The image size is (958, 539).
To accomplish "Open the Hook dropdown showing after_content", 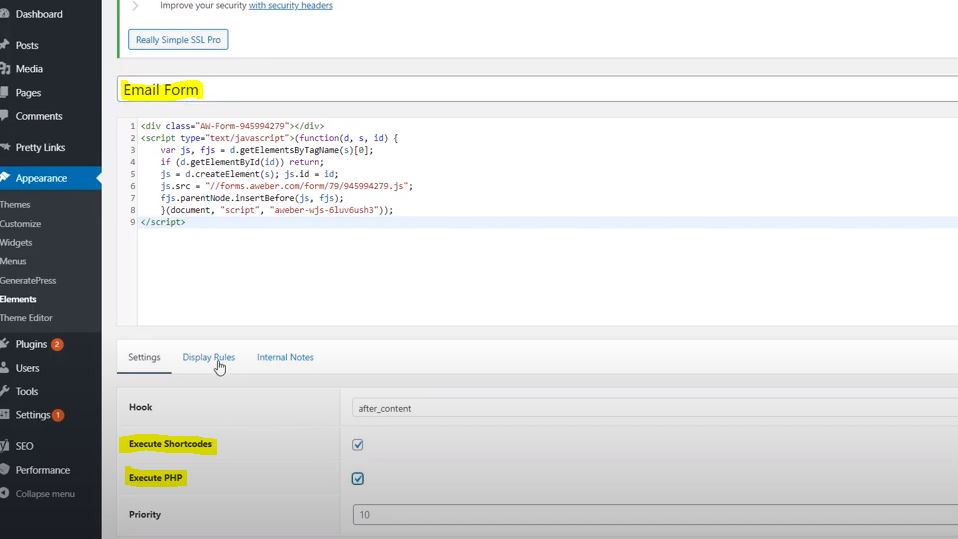I will (x=655, y=408).
